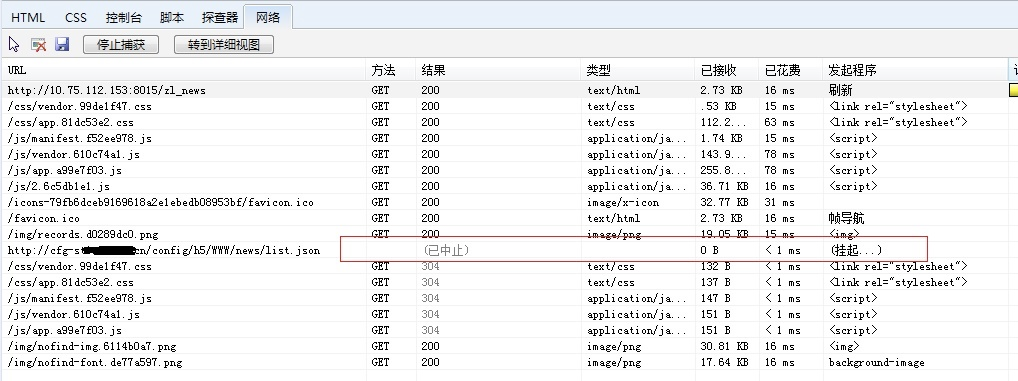Click the yellow timing bar in first row

pos(1013,90)
